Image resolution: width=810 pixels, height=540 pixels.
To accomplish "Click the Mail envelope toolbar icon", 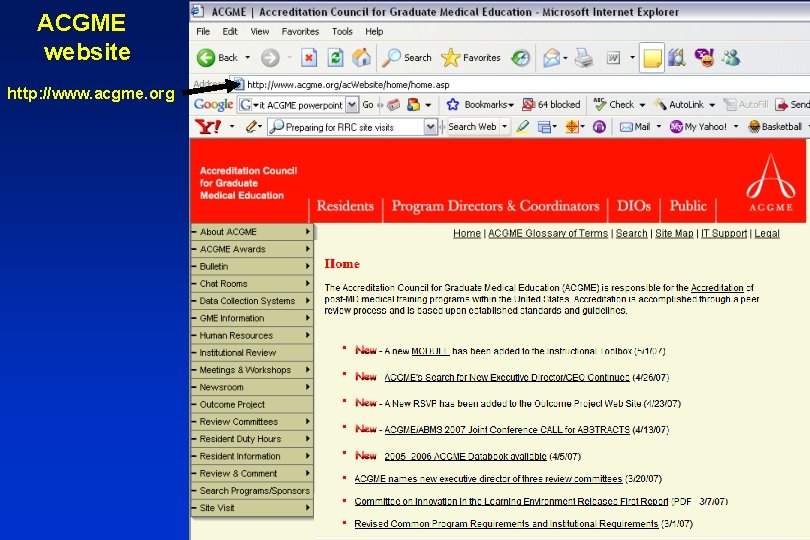I will coord(552,57).
